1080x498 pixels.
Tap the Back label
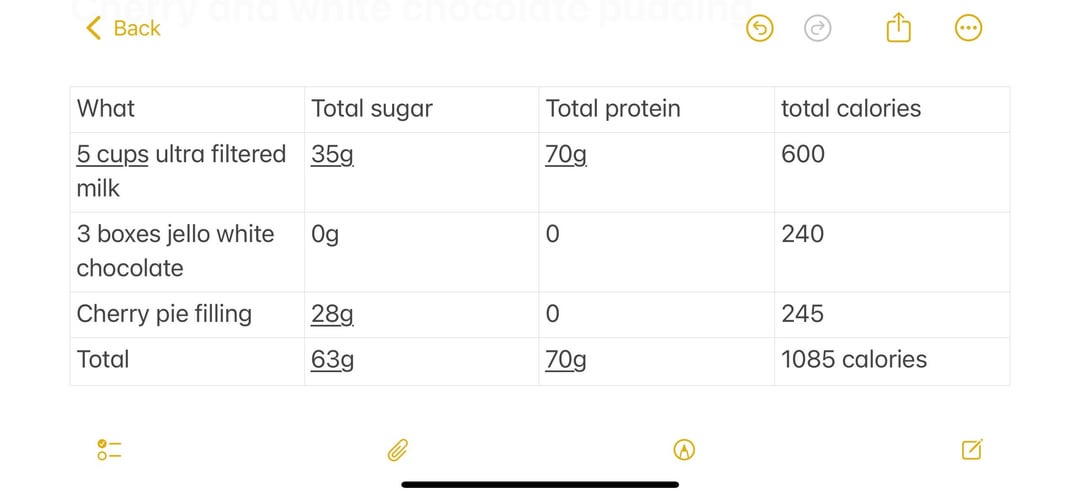[137, 28]
